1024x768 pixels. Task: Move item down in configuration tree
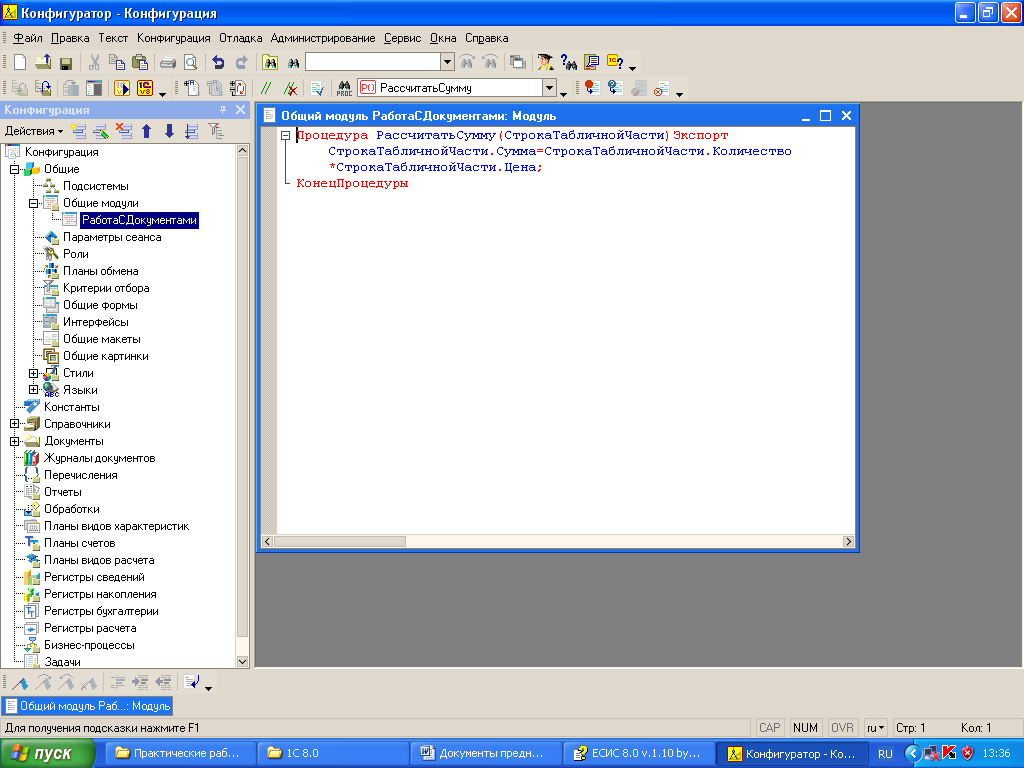click(x=169, y=131)
